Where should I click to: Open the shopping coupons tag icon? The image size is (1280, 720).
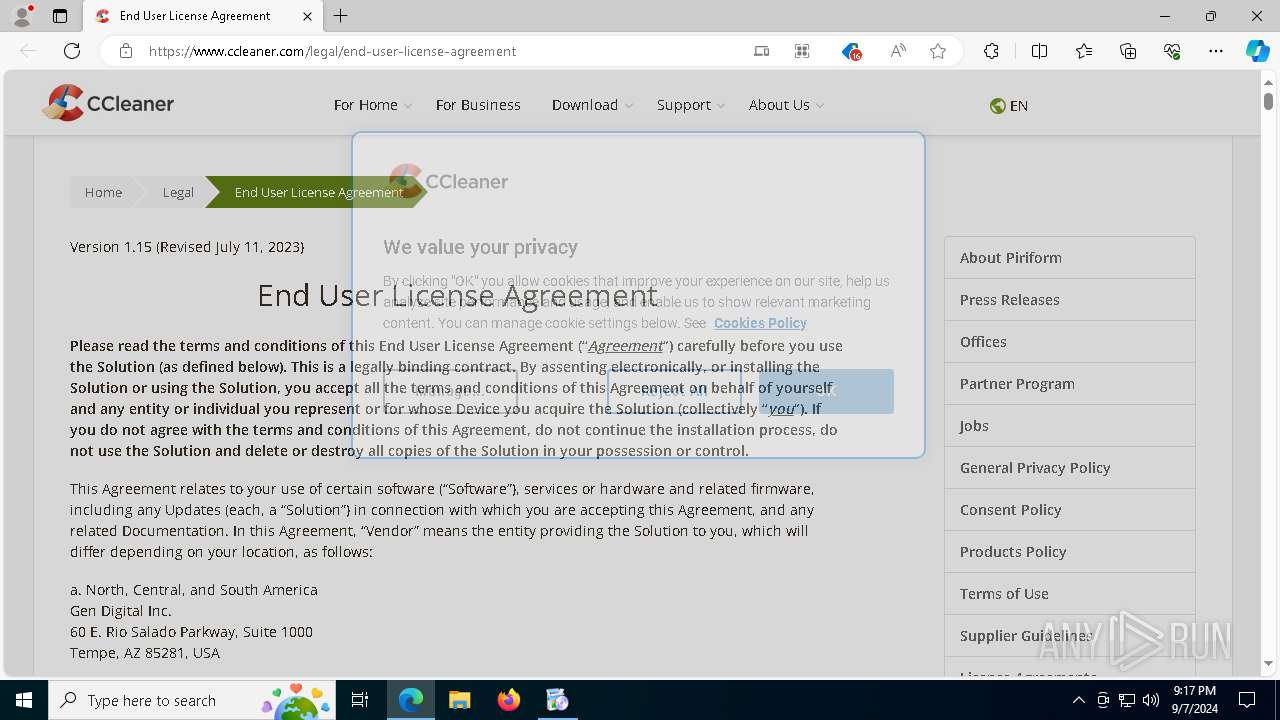851,51
